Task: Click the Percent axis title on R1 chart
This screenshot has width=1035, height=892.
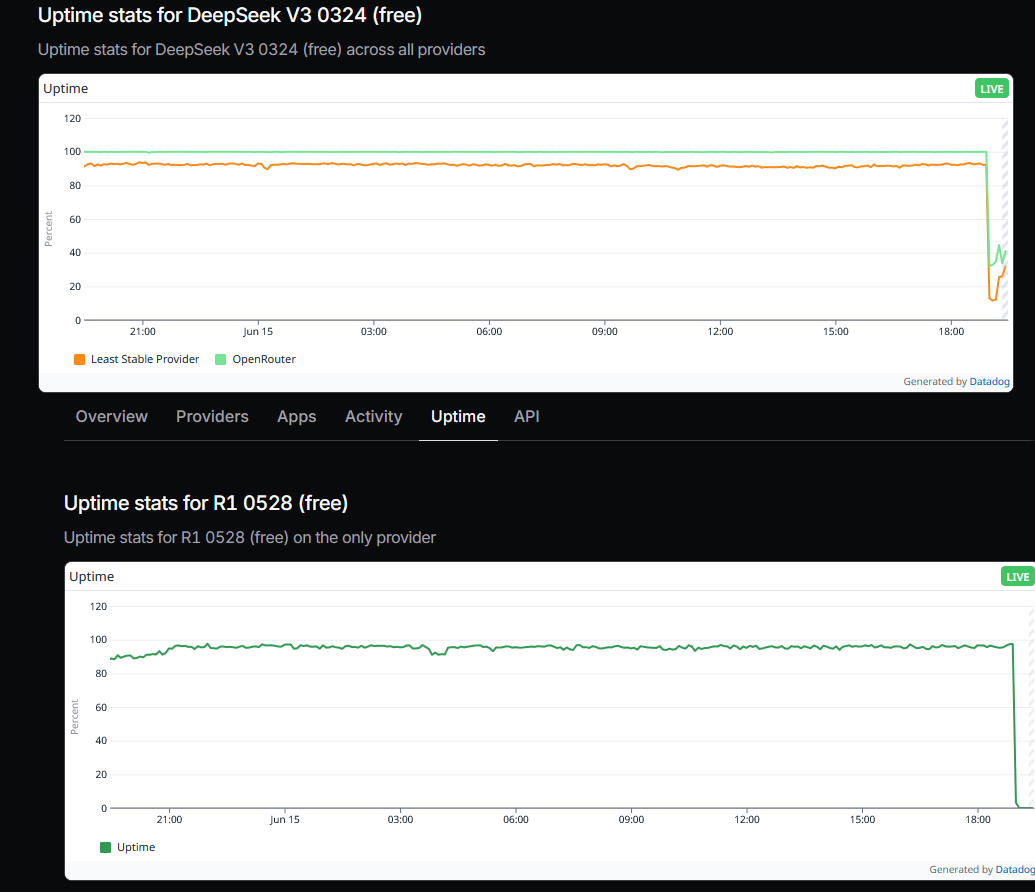Action: pyautogui.click(x=75, y=717)
